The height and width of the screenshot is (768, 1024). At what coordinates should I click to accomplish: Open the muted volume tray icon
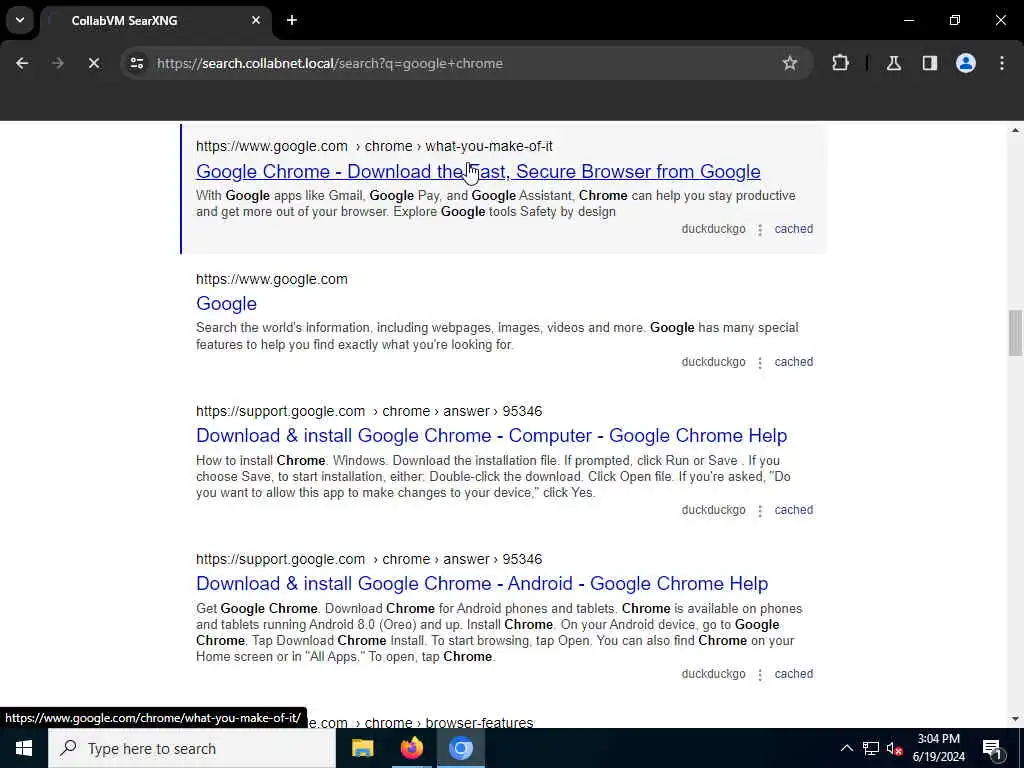[894, 748]
